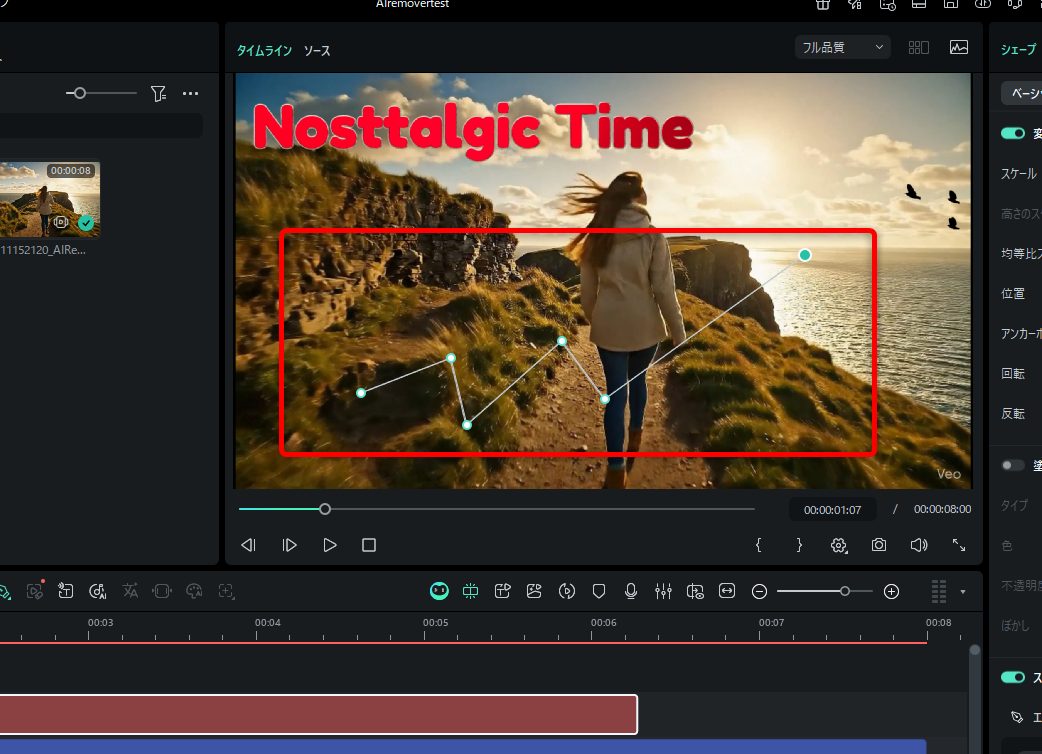Screen dimensions: 1042x754
Task: Open the filter icon in media panel
Action: 158,93
